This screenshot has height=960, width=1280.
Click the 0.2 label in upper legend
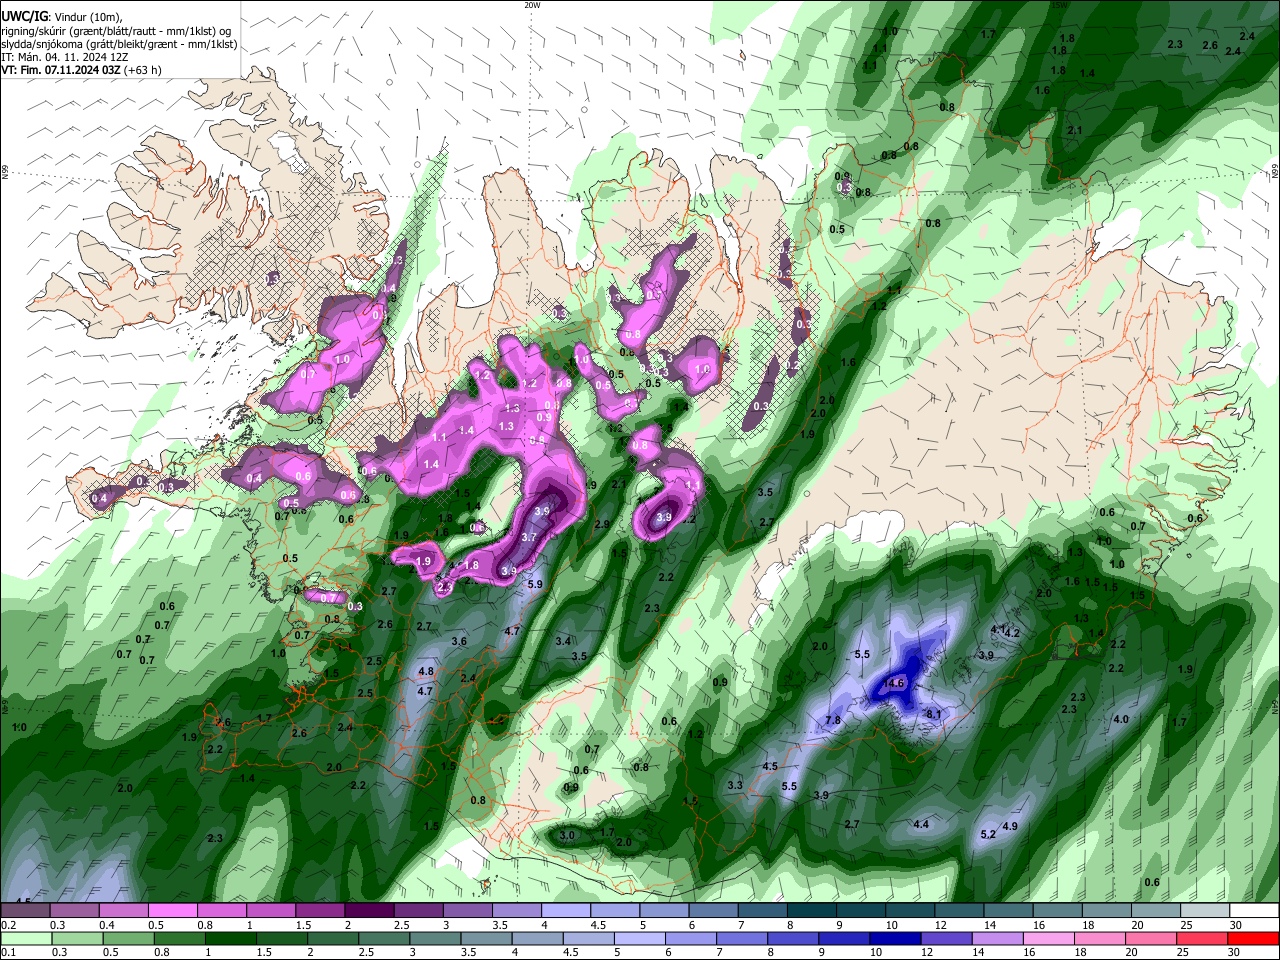point(9,925)
